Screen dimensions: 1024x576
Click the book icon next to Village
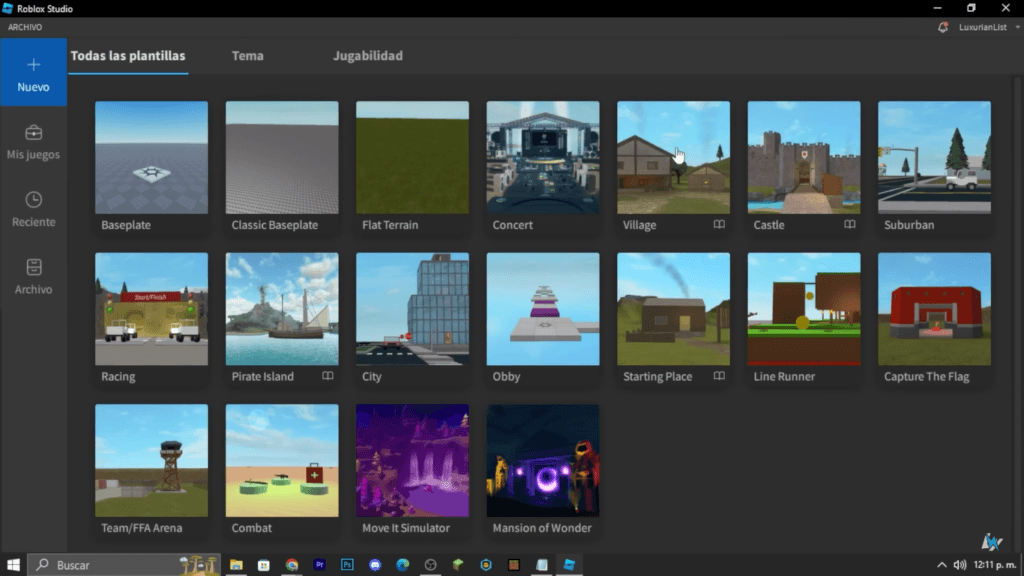(x=719, y=224)
